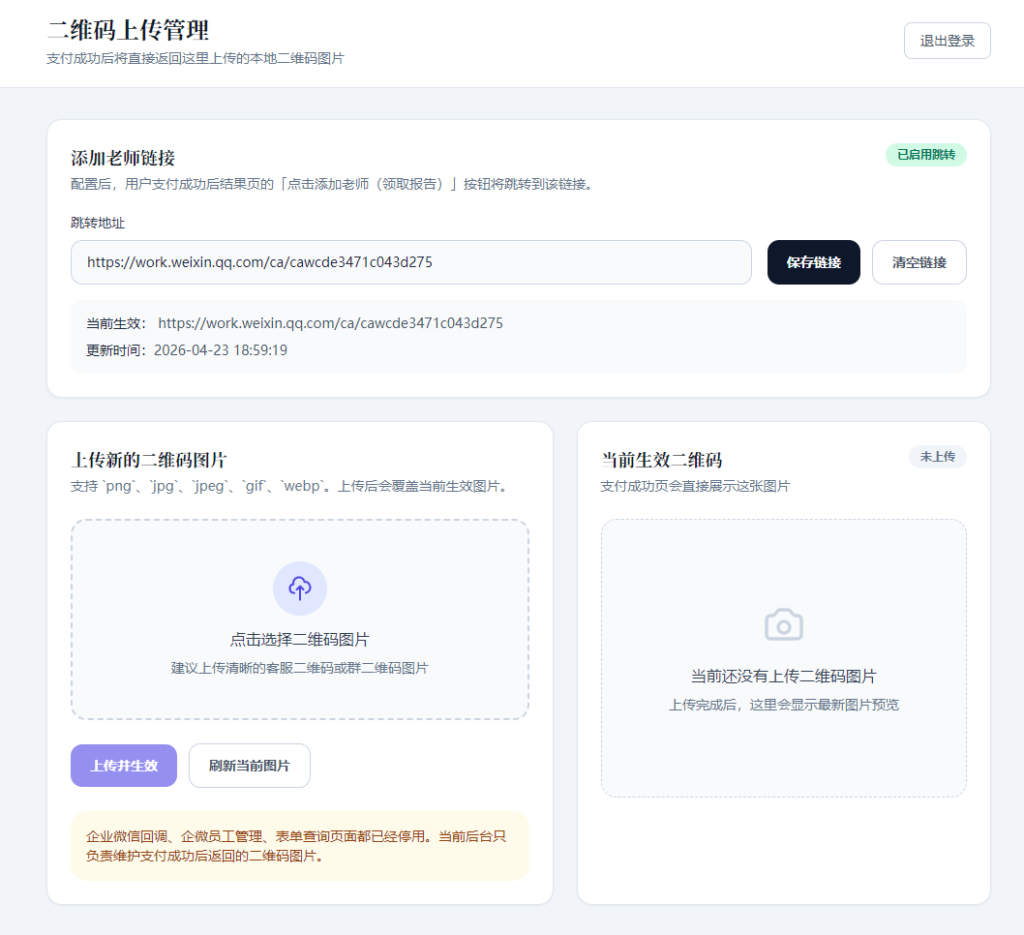1024x935 pixels.
Task: Clear the link using 清空链接
Action: pyautogui.click(x=918, y=262)
